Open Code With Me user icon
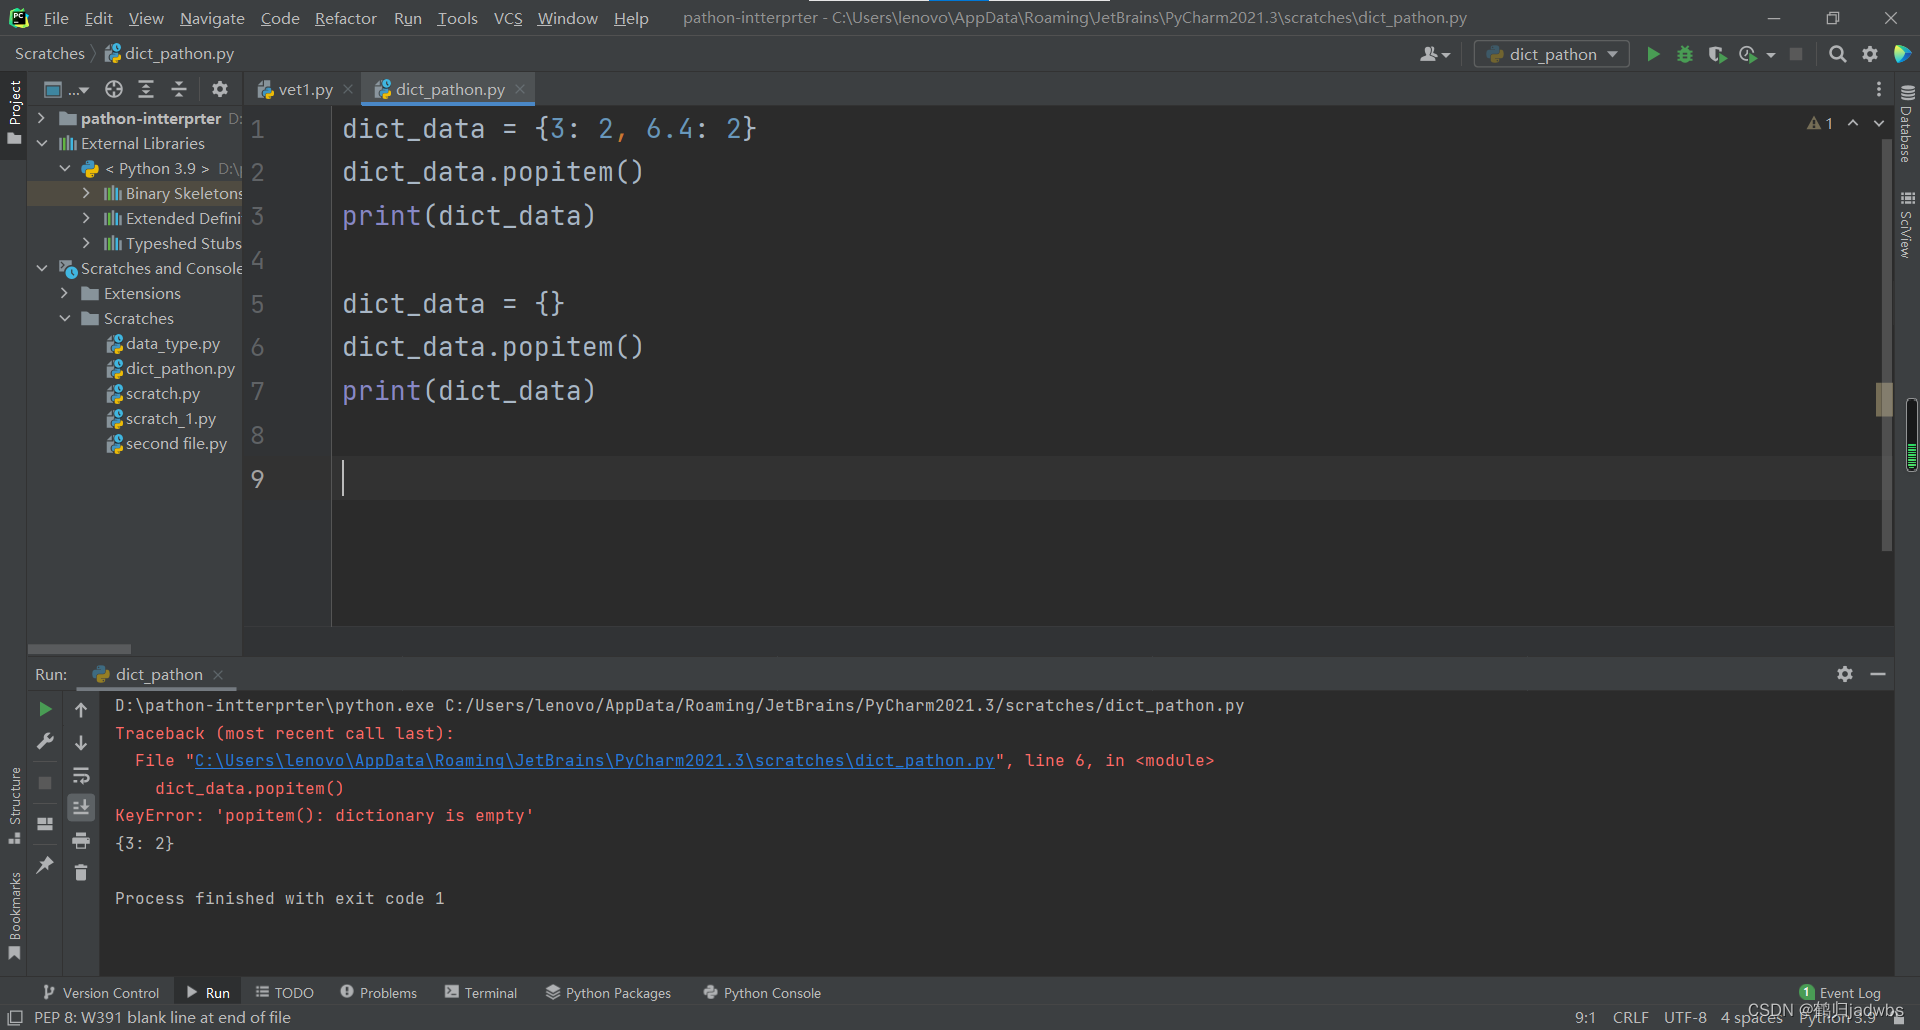 click(1434, 54)
